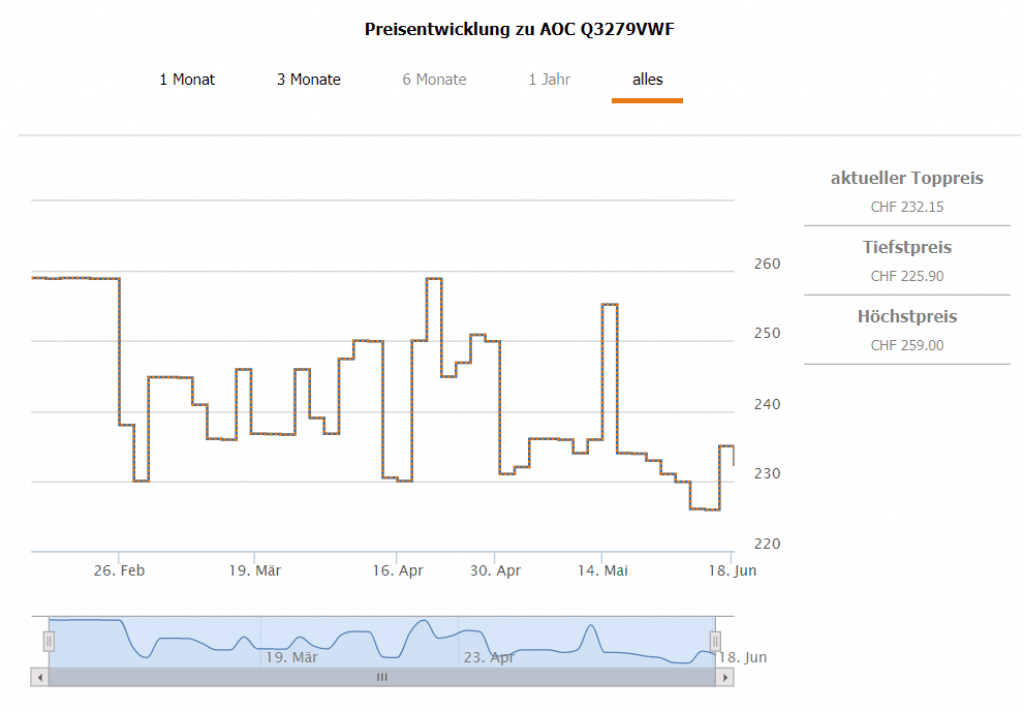Choose the '6 Monate' time range
This screenshot has height=712, width=1024.
[x=434, y=79]
